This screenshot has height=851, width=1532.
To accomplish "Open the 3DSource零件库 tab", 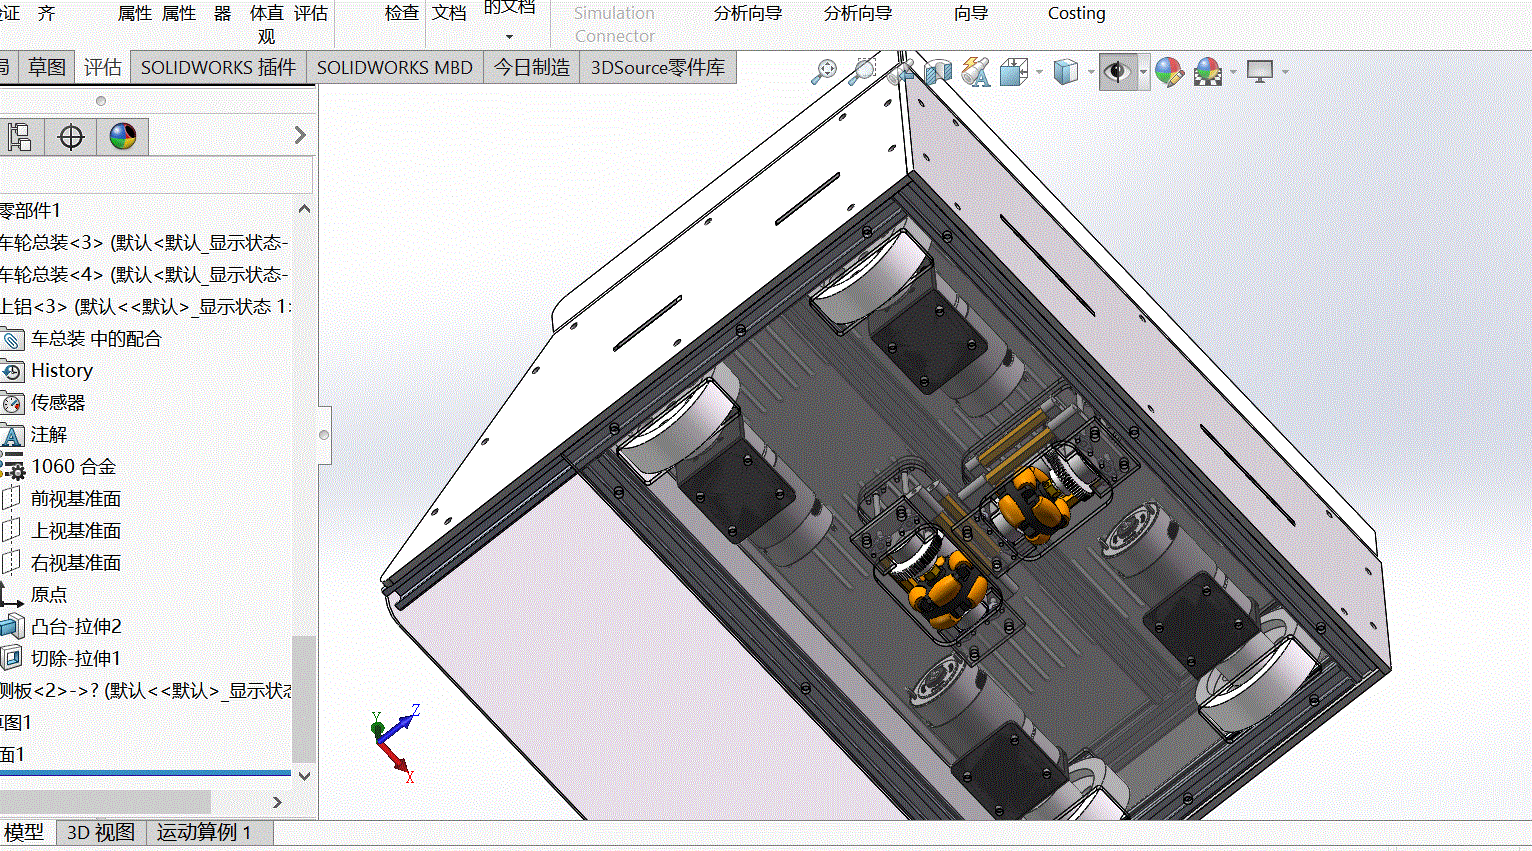I will pyautogui.click(x=658, y=67).
